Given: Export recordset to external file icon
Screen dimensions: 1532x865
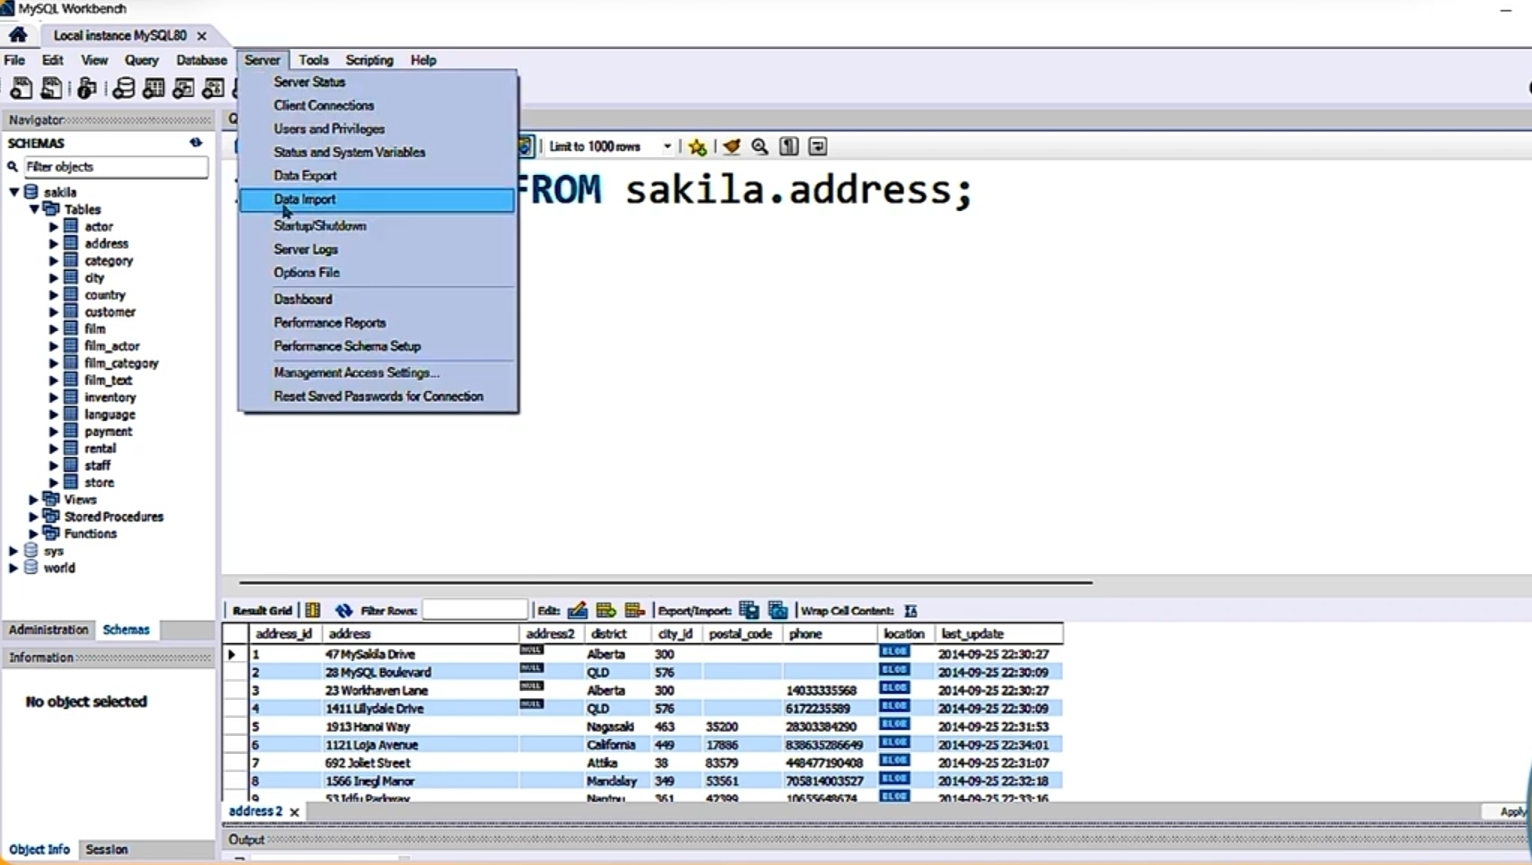Looking at the screenshot, I should click(749, 610).
